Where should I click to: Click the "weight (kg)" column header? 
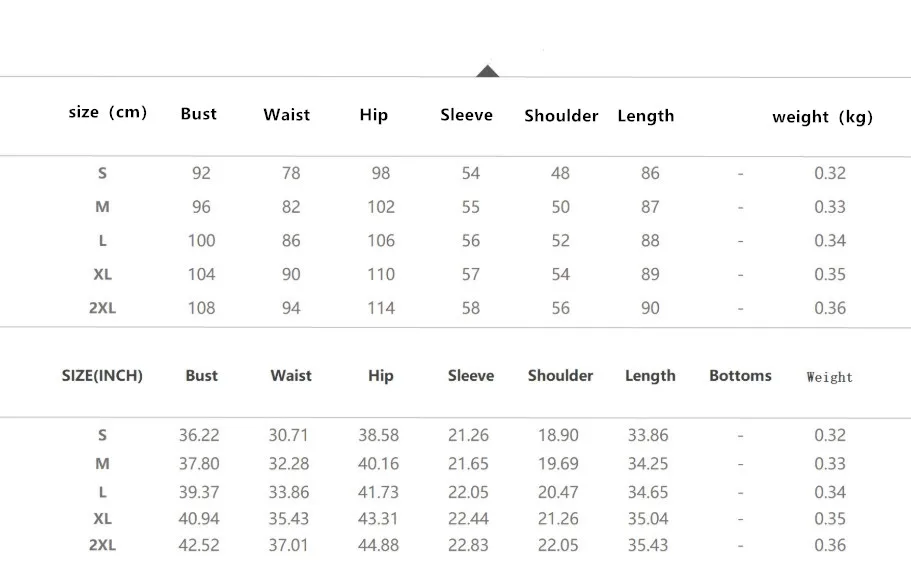point(822,117)
